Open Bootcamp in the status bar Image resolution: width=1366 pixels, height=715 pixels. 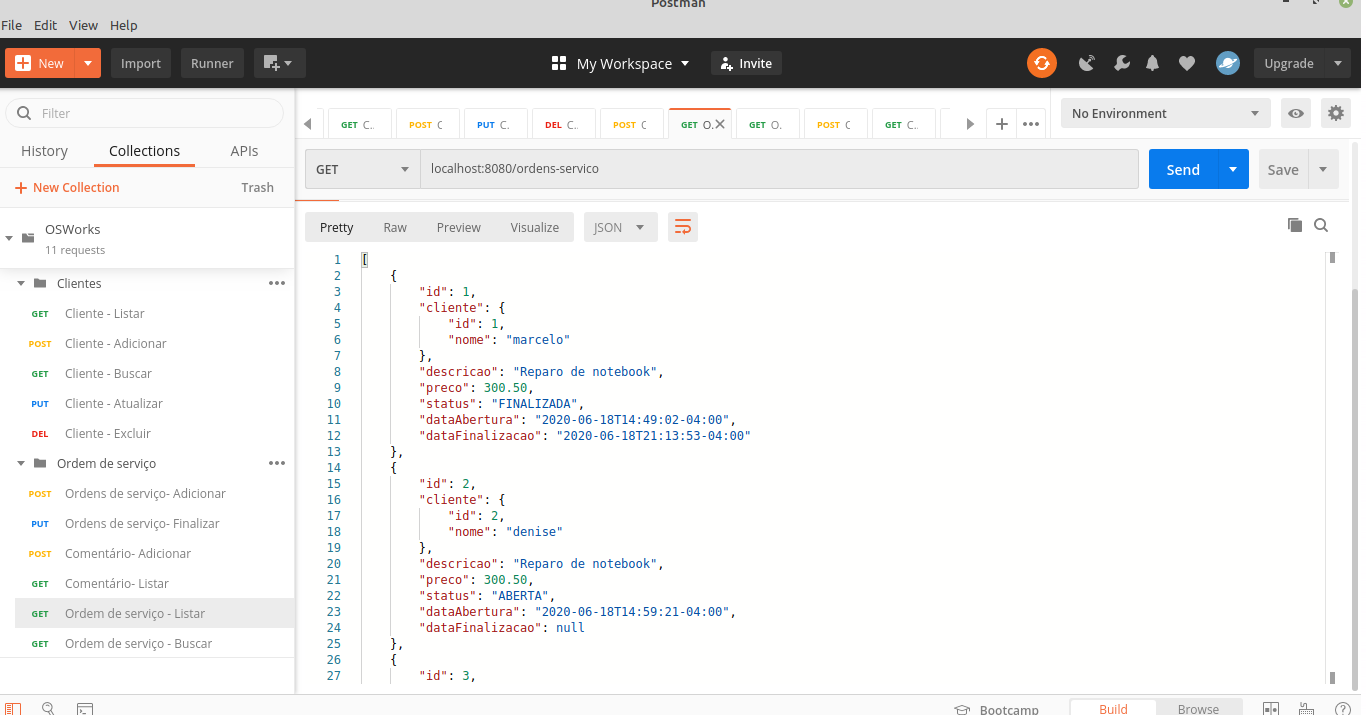[x=996, y=709]
